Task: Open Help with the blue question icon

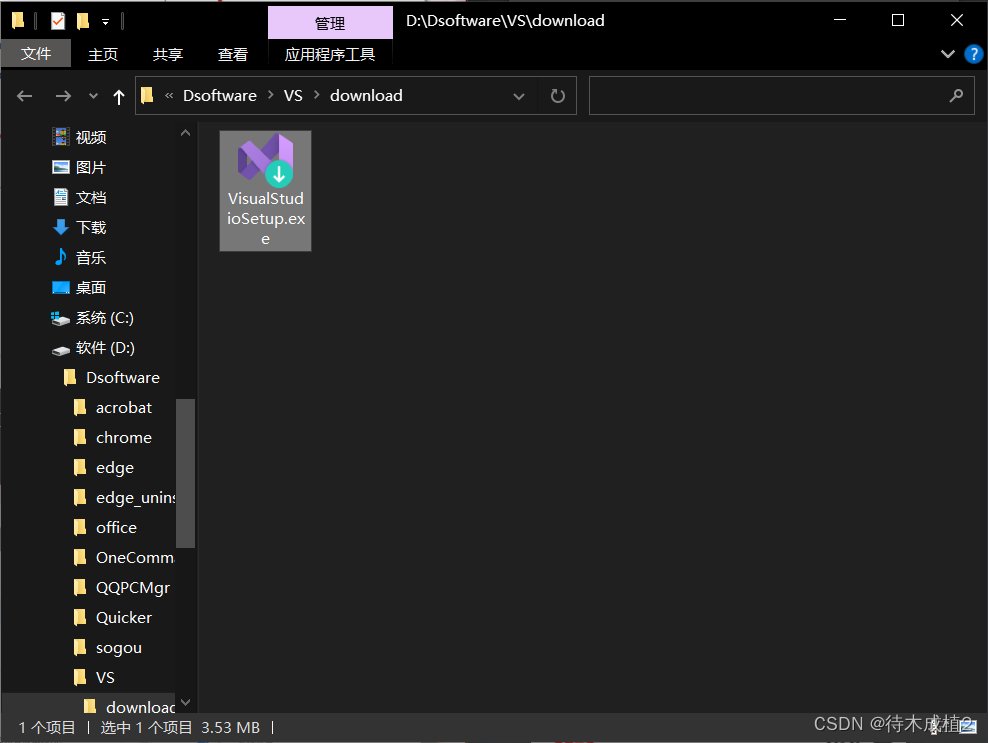Action: pos(974,54)
